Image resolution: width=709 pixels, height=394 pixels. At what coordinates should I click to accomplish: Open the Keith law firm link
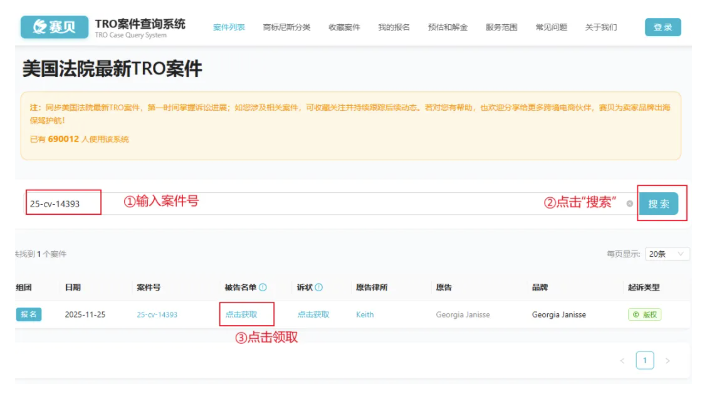(x=365, y=314)
